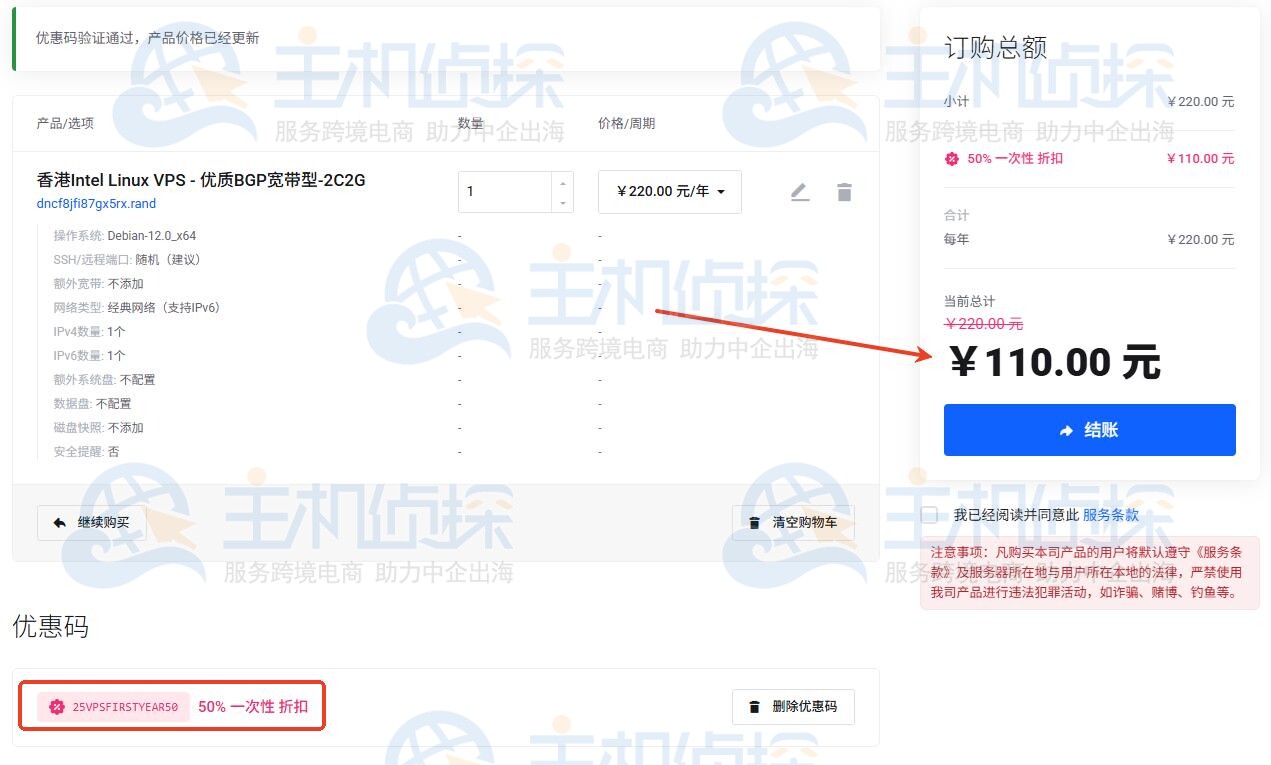Click the discount badge icon next to 50% 一次性 折扣

click(x=951, y=158)
